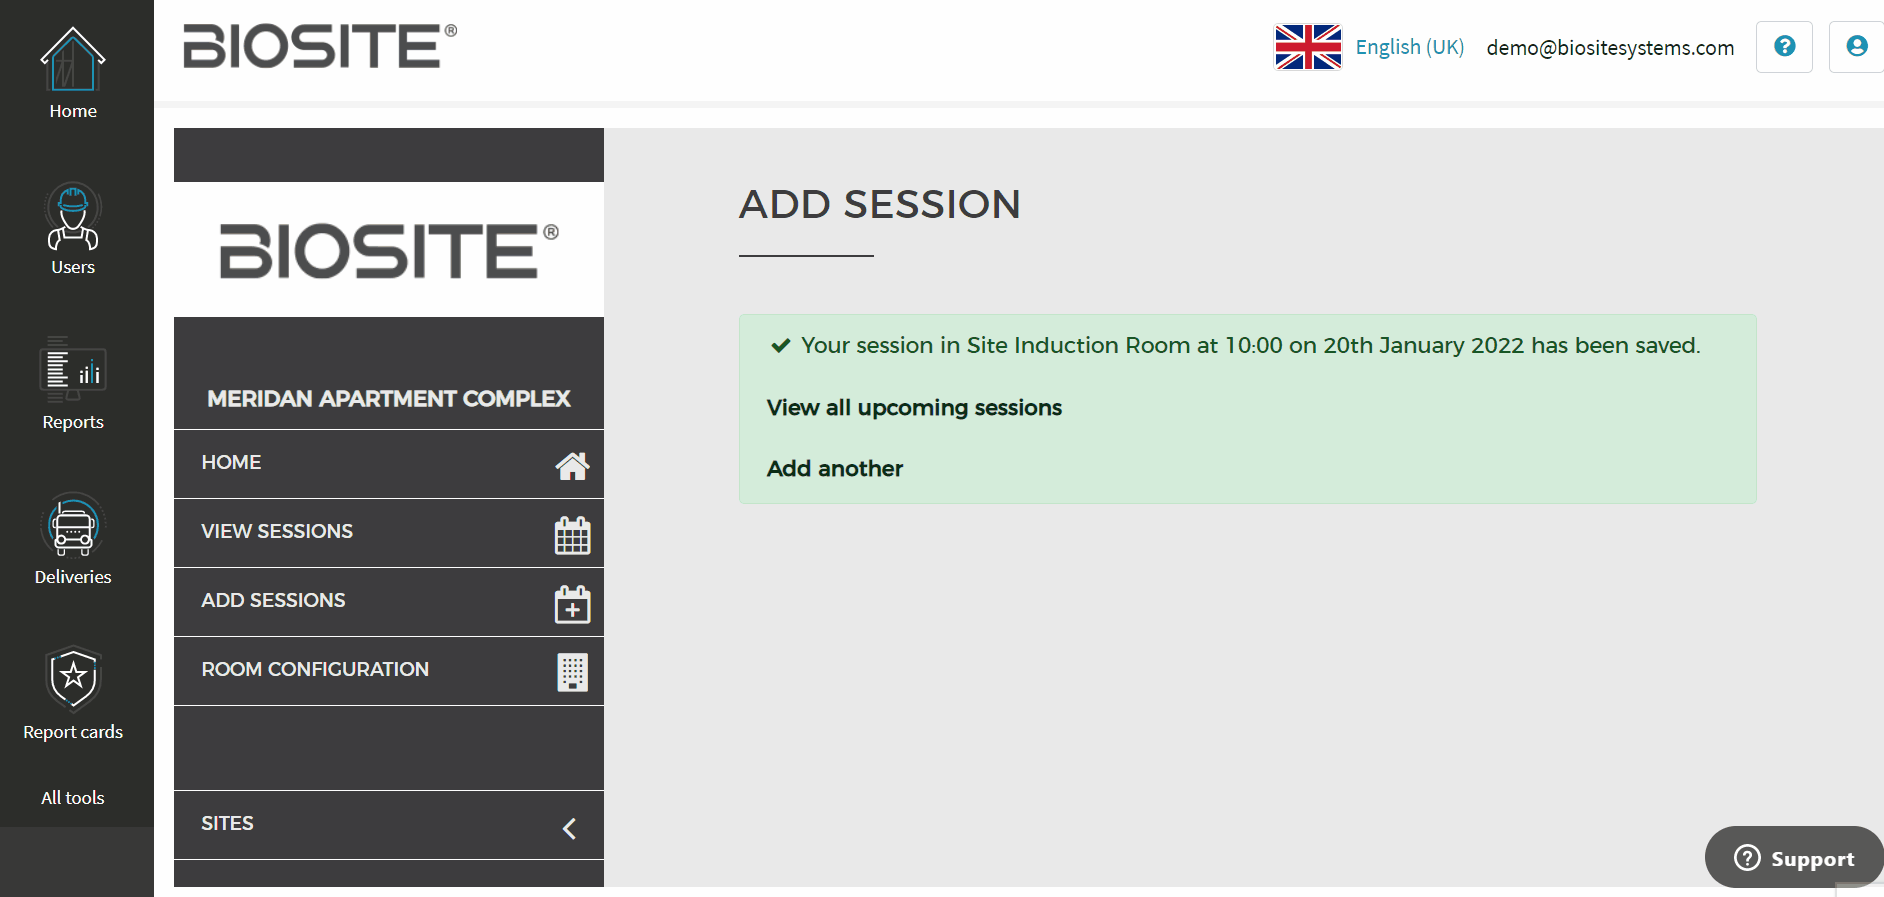Click the help question mark icon
The image size is (1884, 897).
pyautogui.click(x=1784, y=47)
